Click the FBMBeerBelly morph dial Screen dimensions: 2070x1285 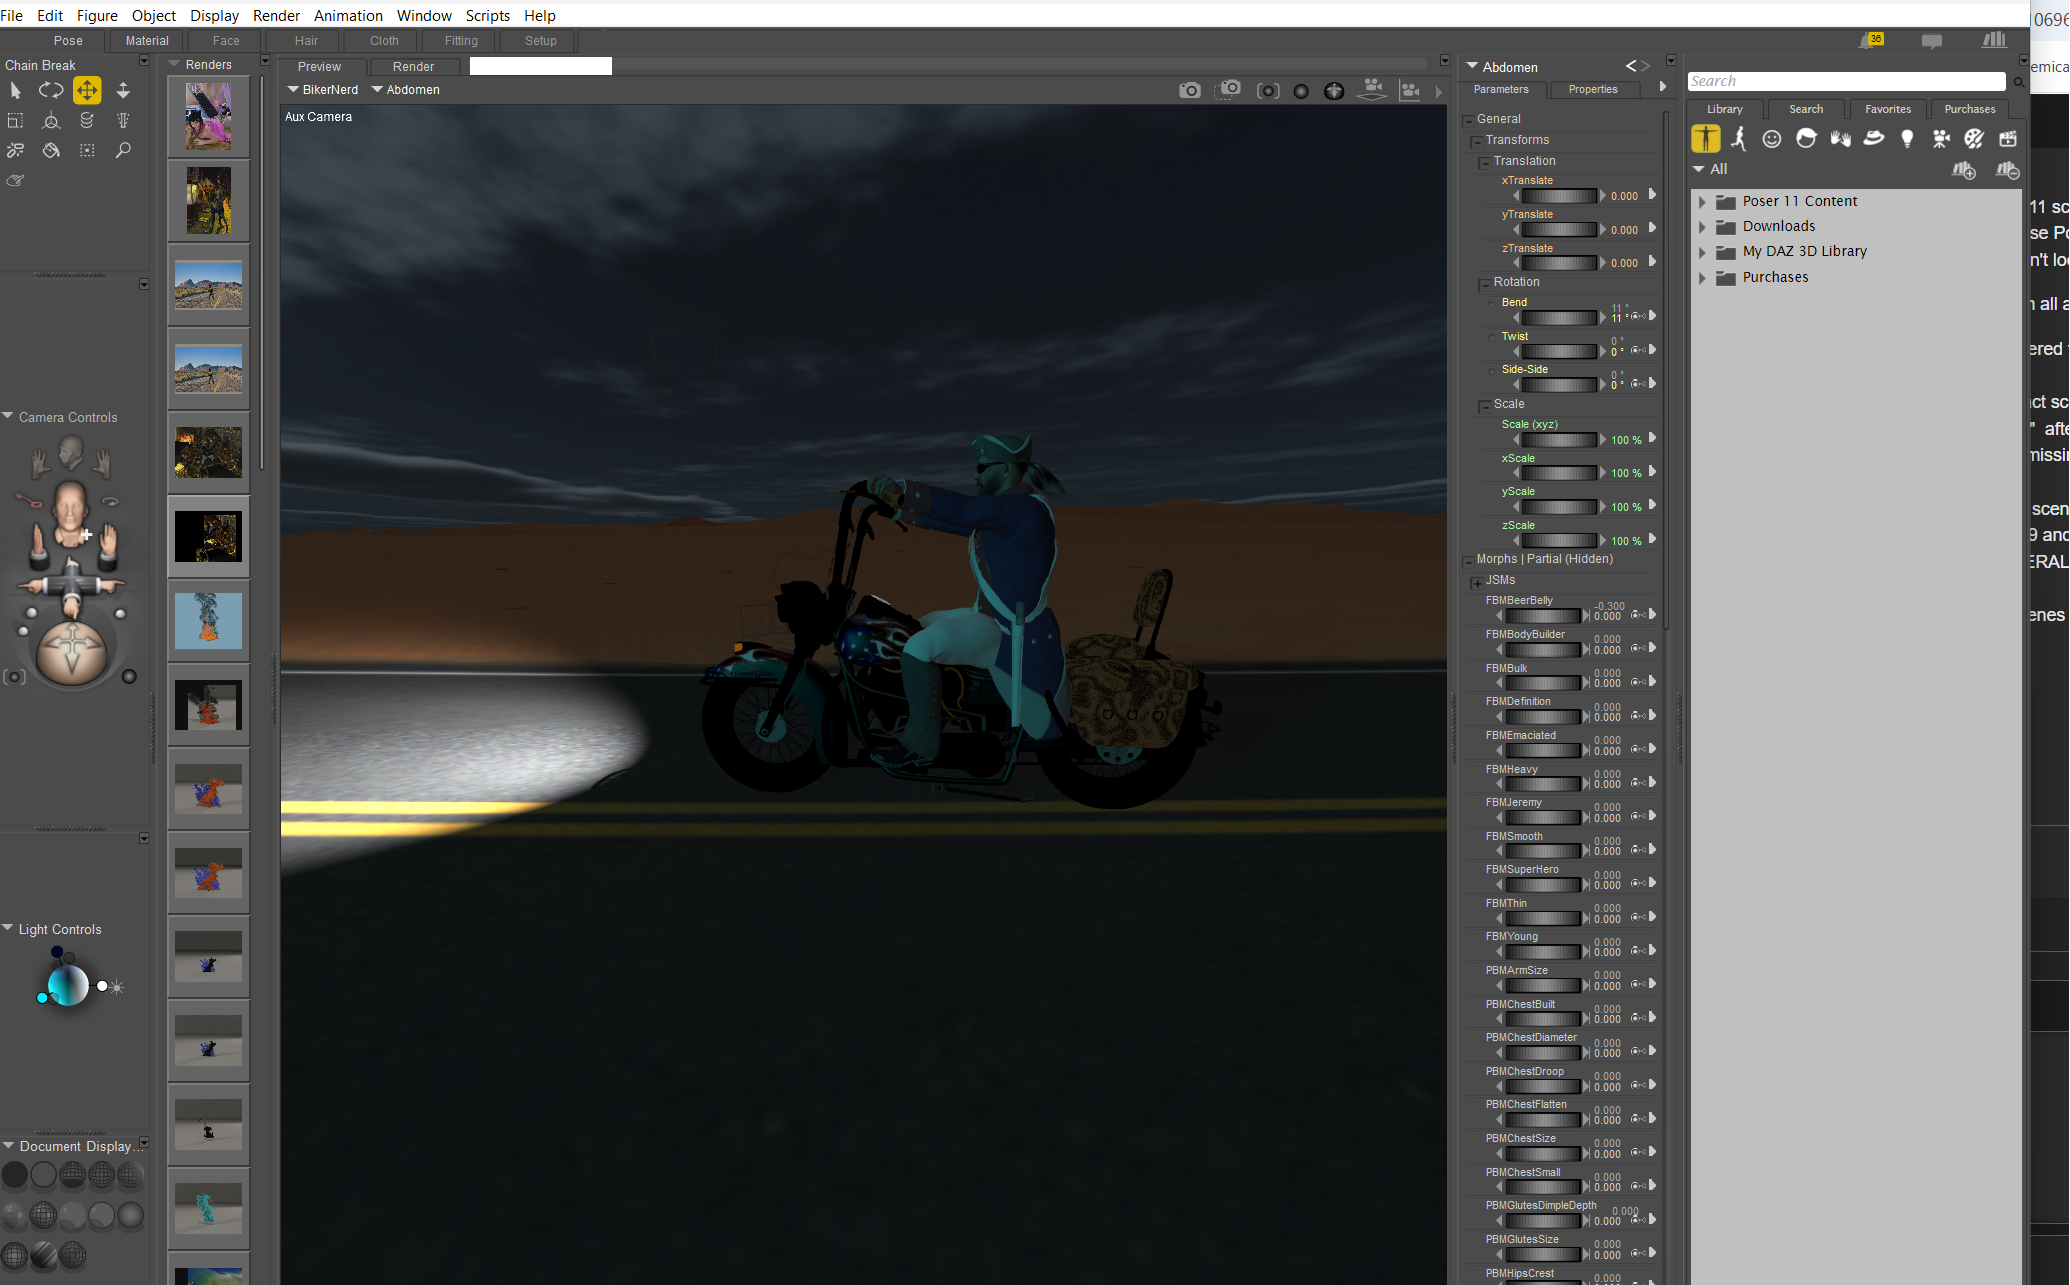1541,616
